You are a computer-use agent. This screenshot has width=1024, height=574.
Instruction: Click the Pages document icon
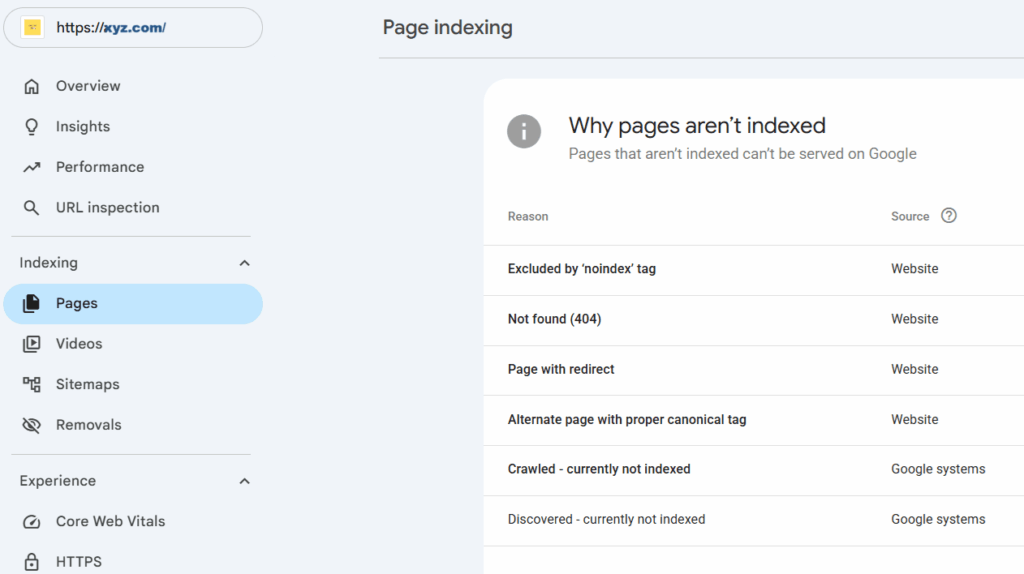(31, 304)
